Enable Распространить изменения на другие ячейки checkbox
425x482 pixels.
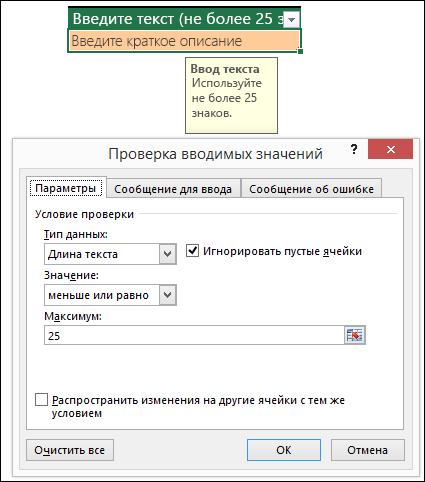pyautogui.click(x=41, y=400)
